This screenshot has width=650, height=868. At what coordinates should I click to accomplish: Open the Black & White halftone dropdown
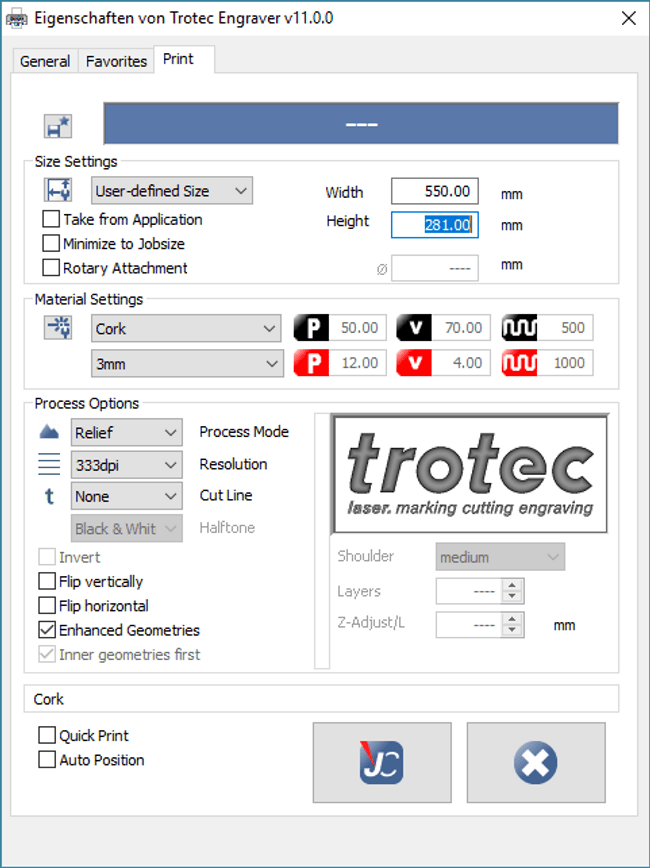click(x=127, y=529)
